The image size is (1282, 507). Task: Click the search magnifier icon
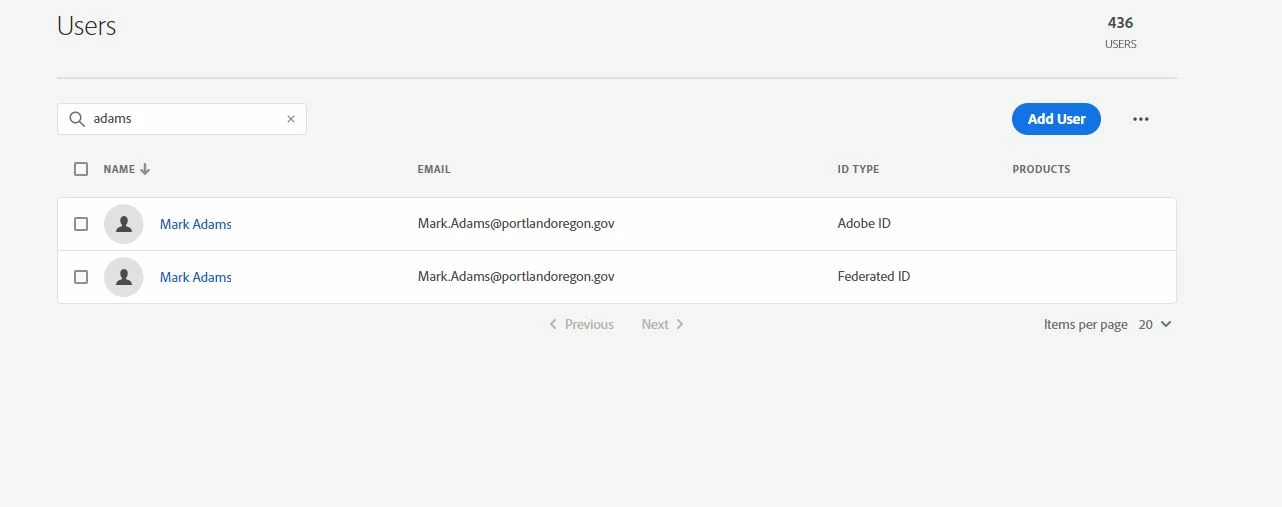(x=77, y=119)
